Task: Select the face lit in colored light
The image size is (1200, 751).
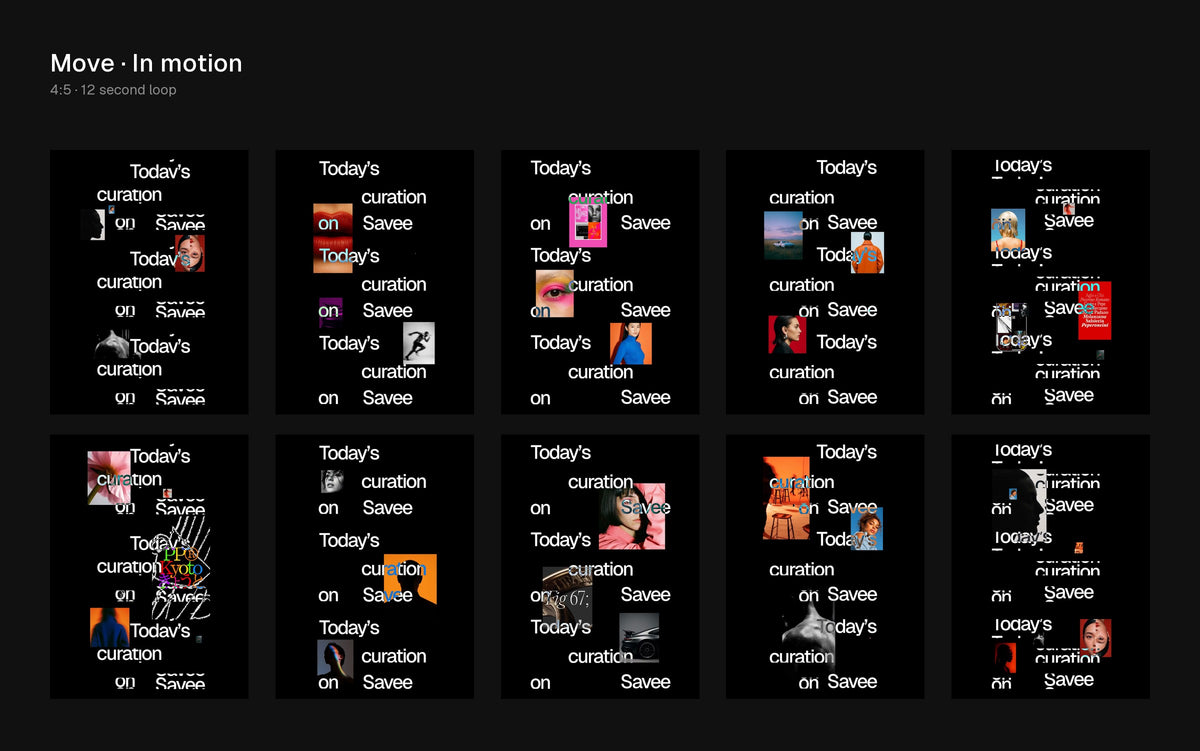Action: pos(335,658)
